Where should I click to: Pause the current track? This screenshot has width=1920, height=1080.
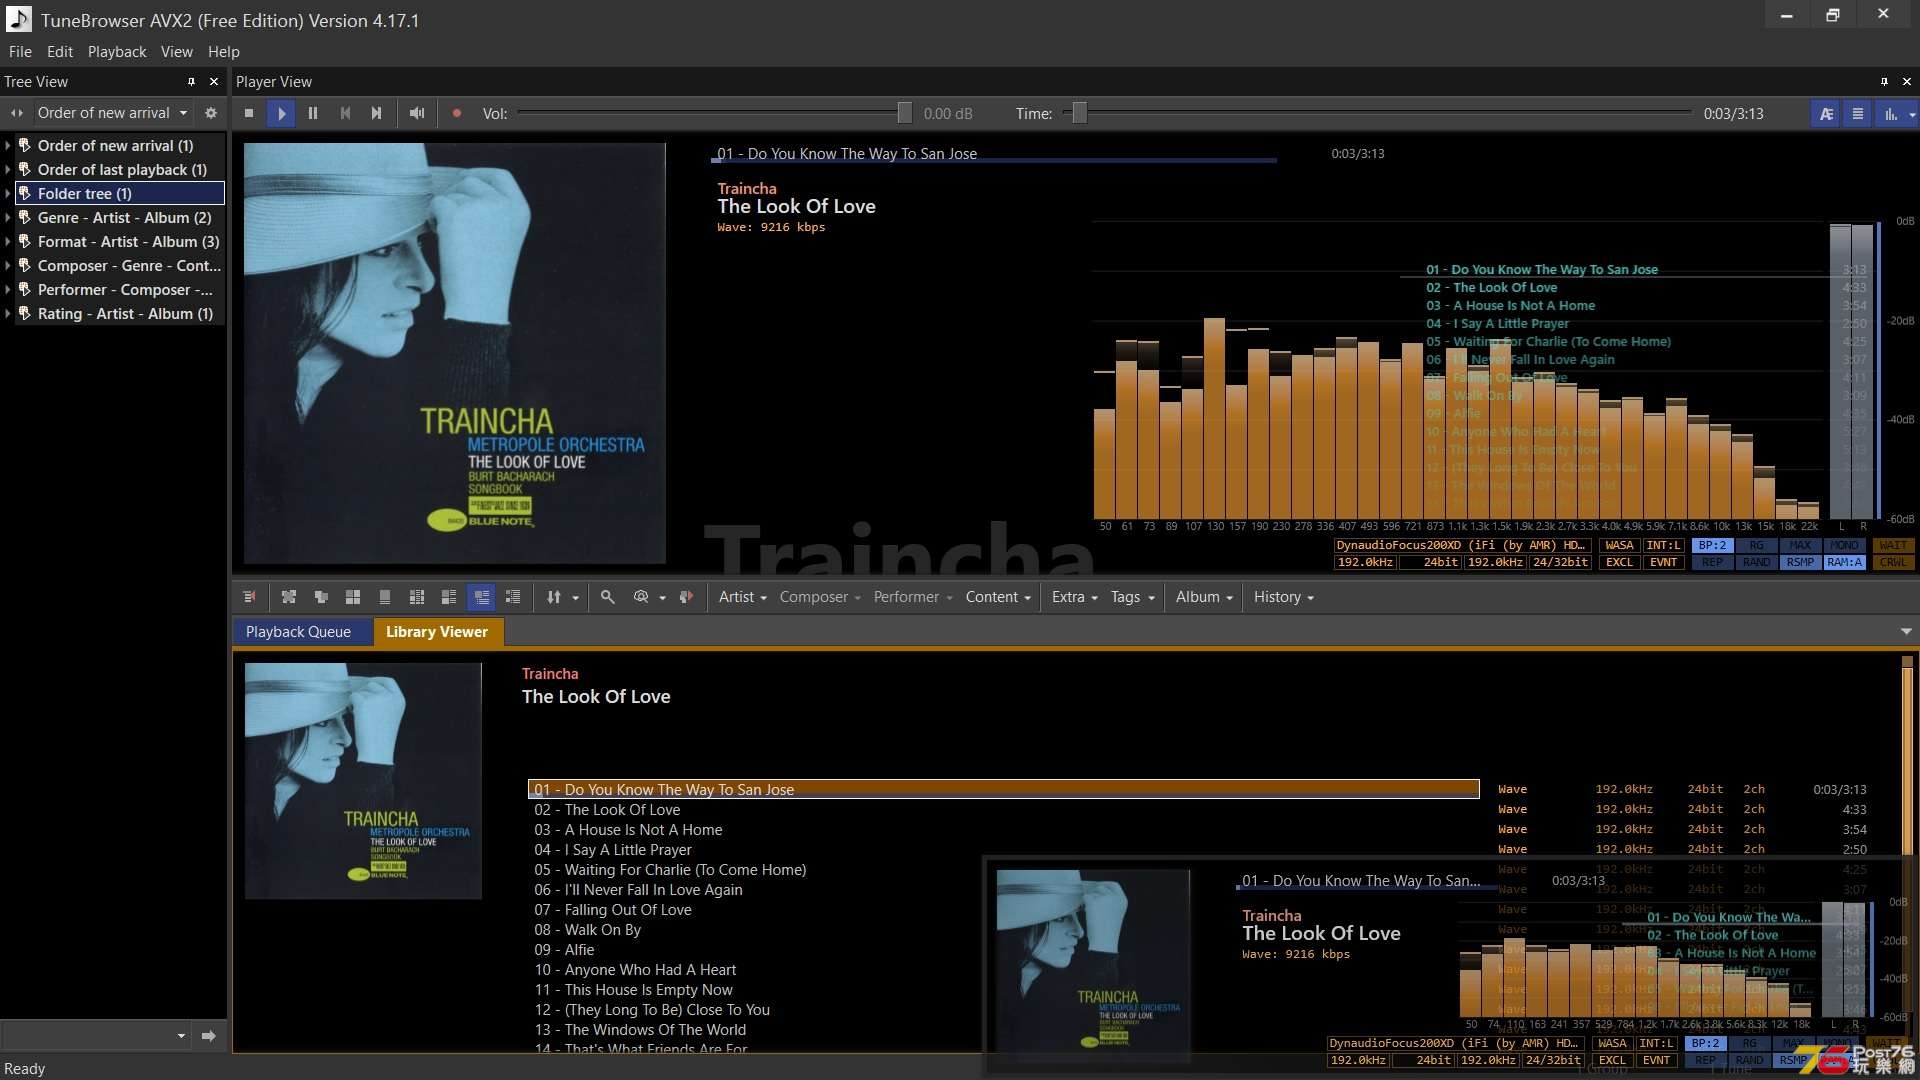(x=313, y=113)
